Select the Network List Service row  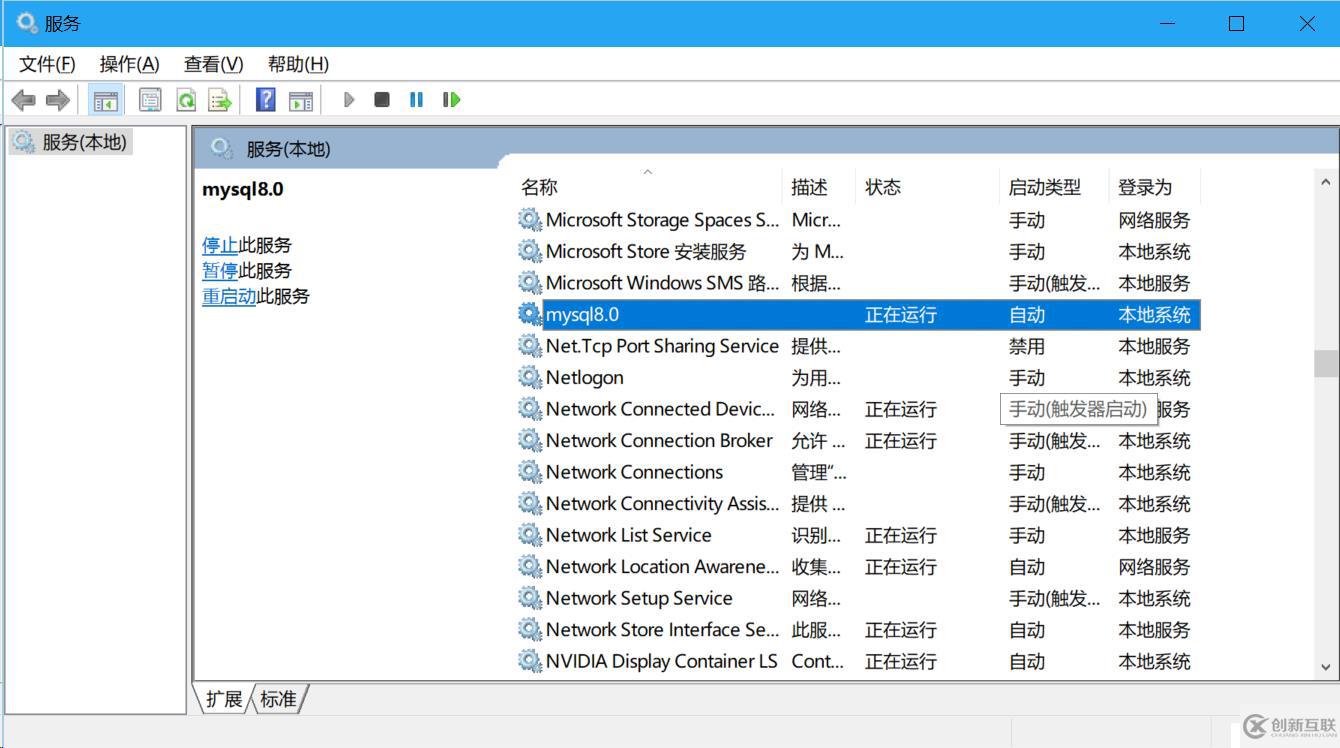coord(858,535)
